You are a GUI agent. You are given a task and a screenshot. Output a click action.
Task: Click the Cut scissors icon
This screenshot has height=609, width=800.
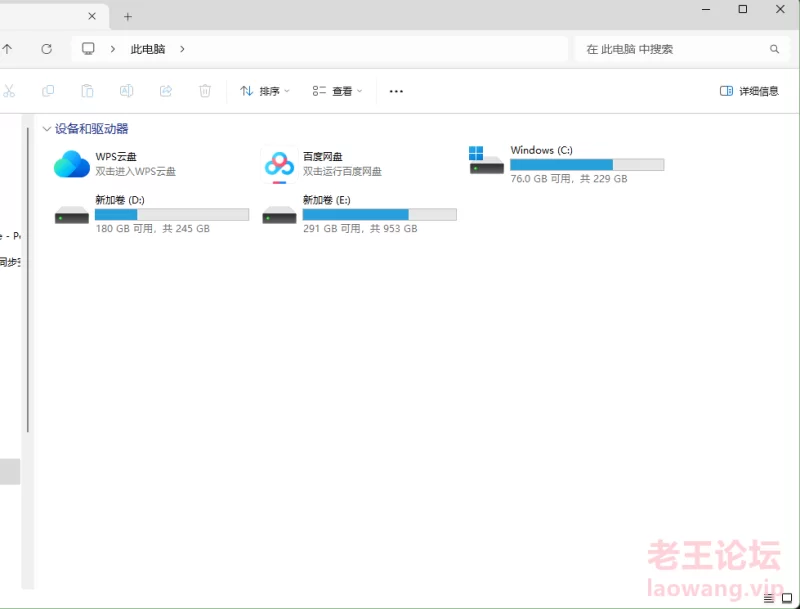(9, 91)
